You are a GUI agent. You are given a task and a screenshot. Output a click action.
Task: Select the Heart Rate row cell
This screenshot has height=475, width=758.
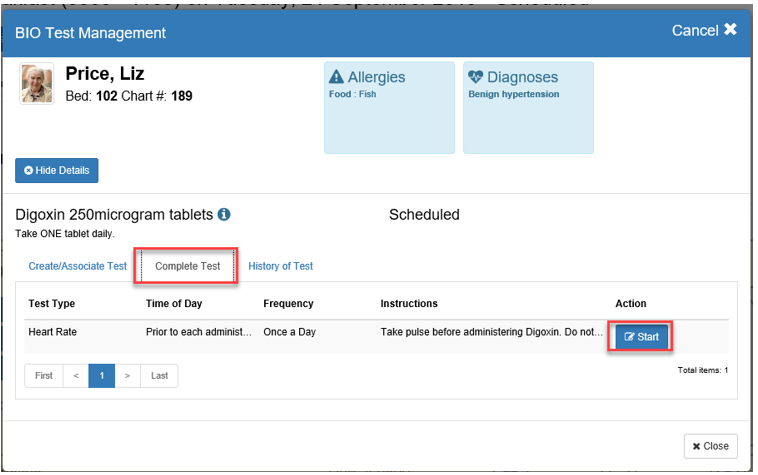tap(54, 332)
